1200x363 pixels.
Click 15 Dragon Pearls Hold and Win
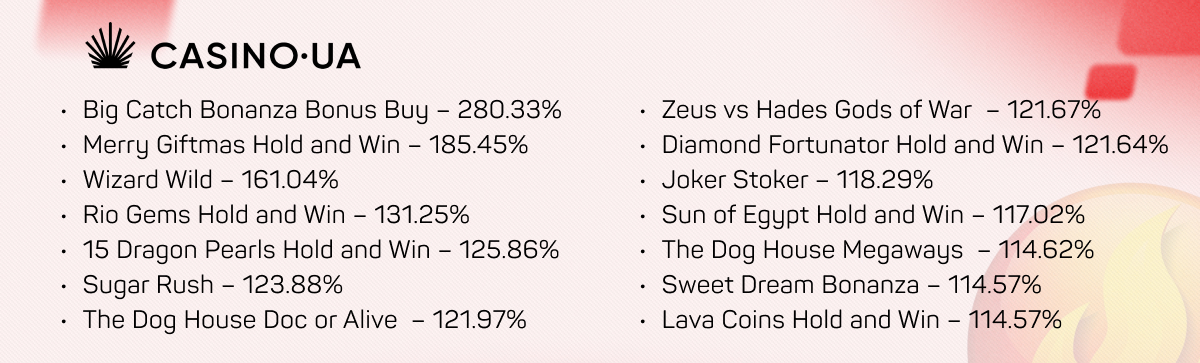(x=321, y=250)
